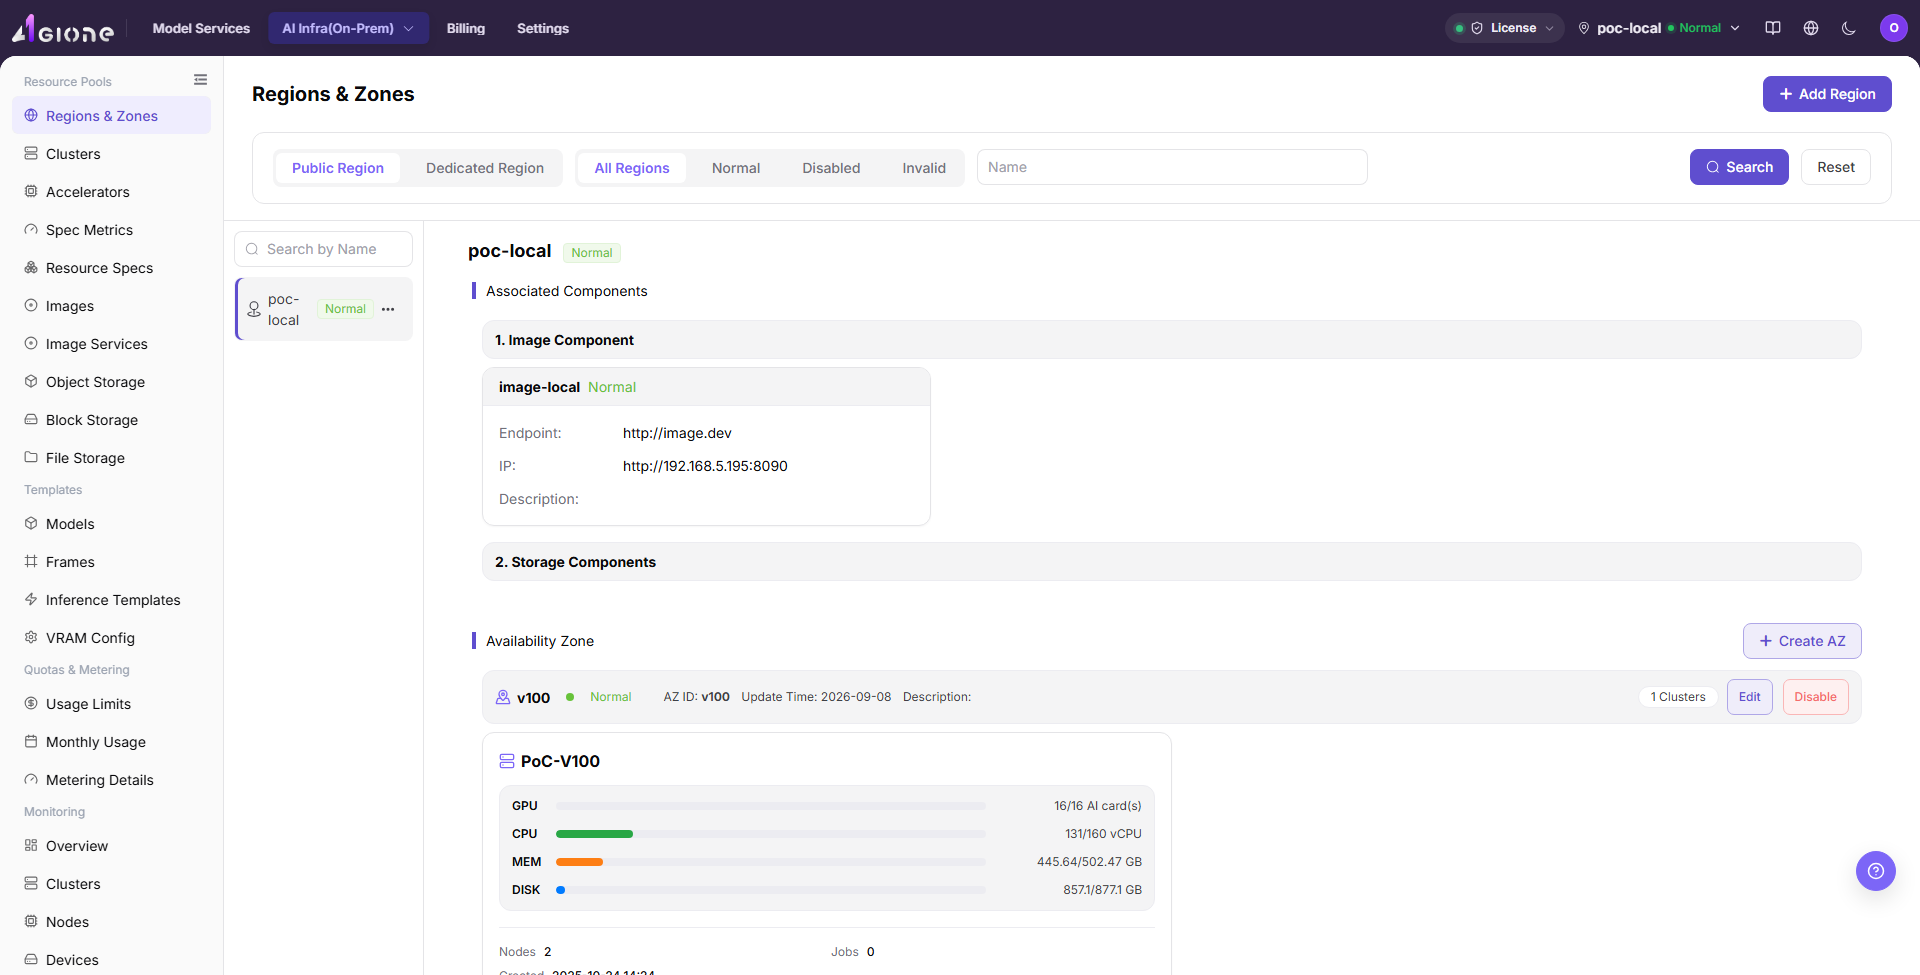Toggle dark mode moon icon

point(1849,28)
